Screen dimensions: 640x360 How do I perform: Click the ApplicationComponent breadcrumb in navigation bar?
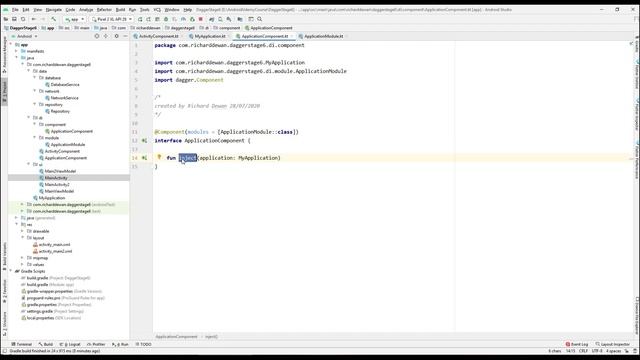coord(269,28)
